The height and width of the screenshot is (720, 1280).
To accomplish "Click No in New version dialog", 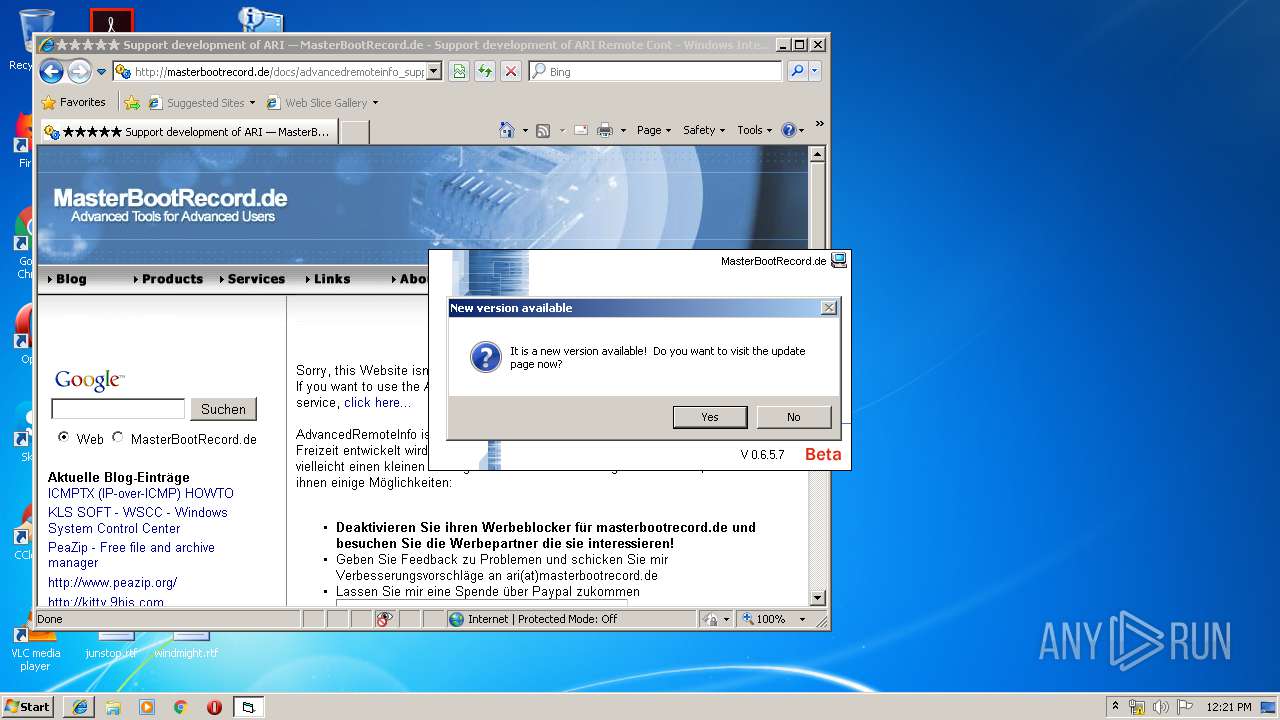I will pos(794,417).
